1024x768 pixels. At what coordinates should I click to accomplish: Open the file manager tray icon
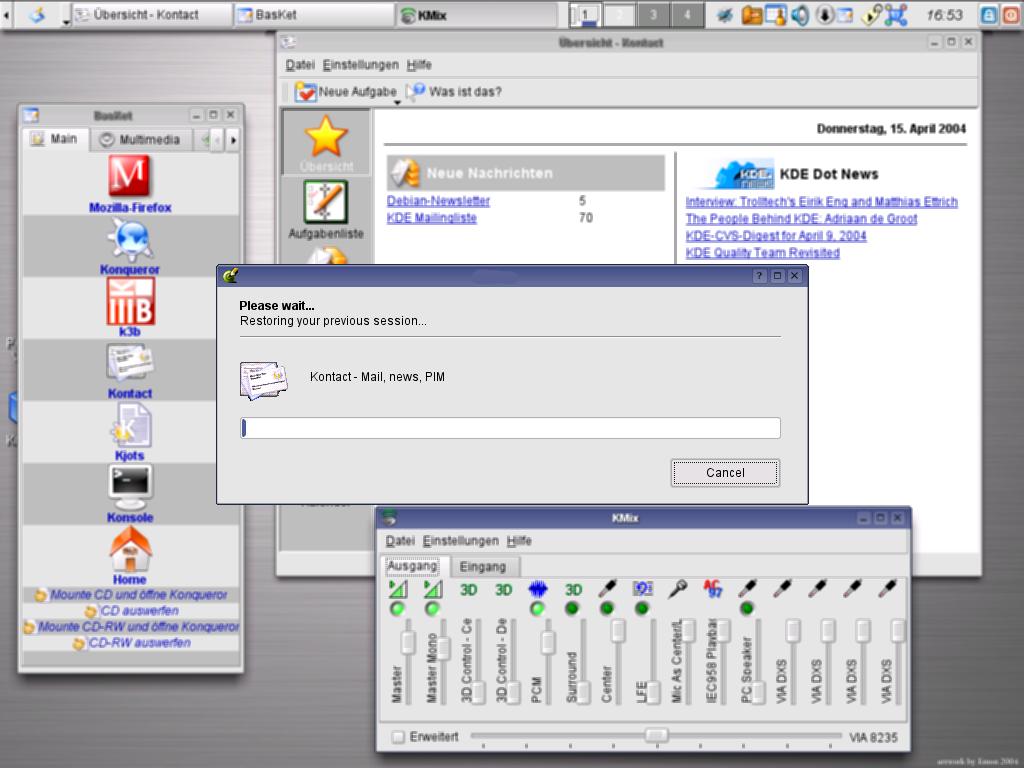752,15
